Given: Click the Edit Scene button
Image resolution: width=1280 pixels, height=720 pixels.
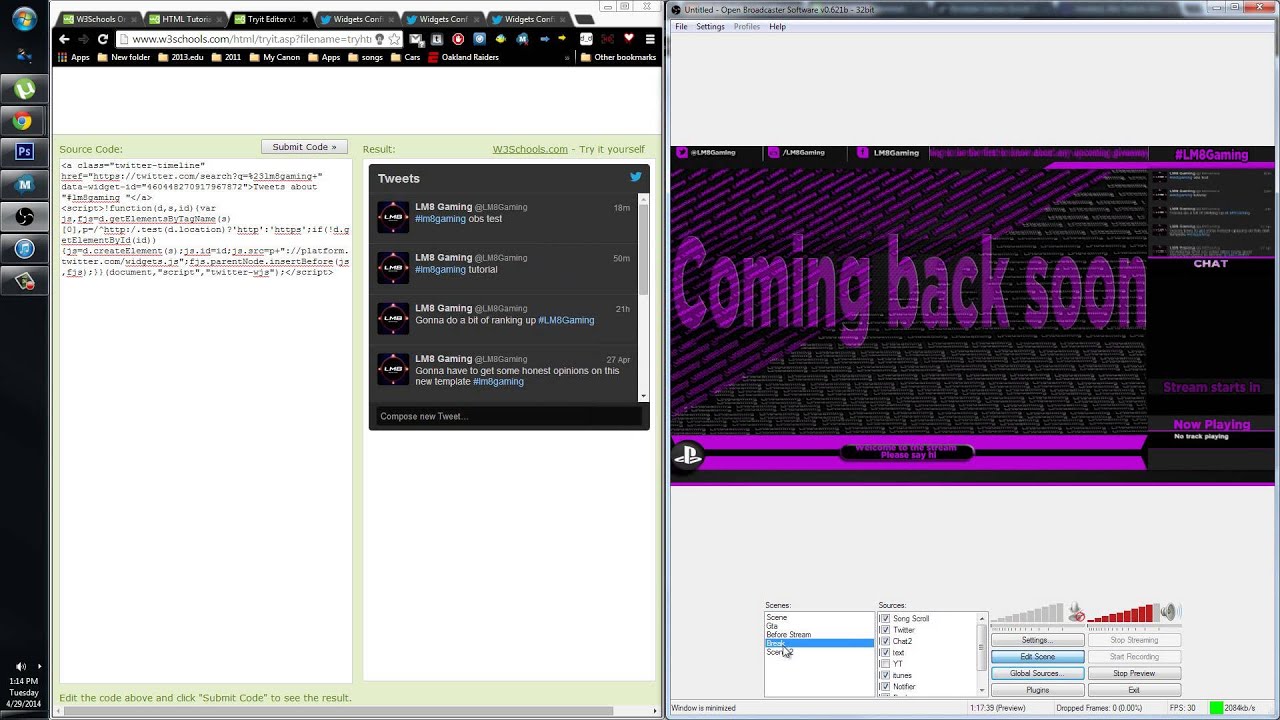Looking at the screenshot, I should [x=1037, y=657].
